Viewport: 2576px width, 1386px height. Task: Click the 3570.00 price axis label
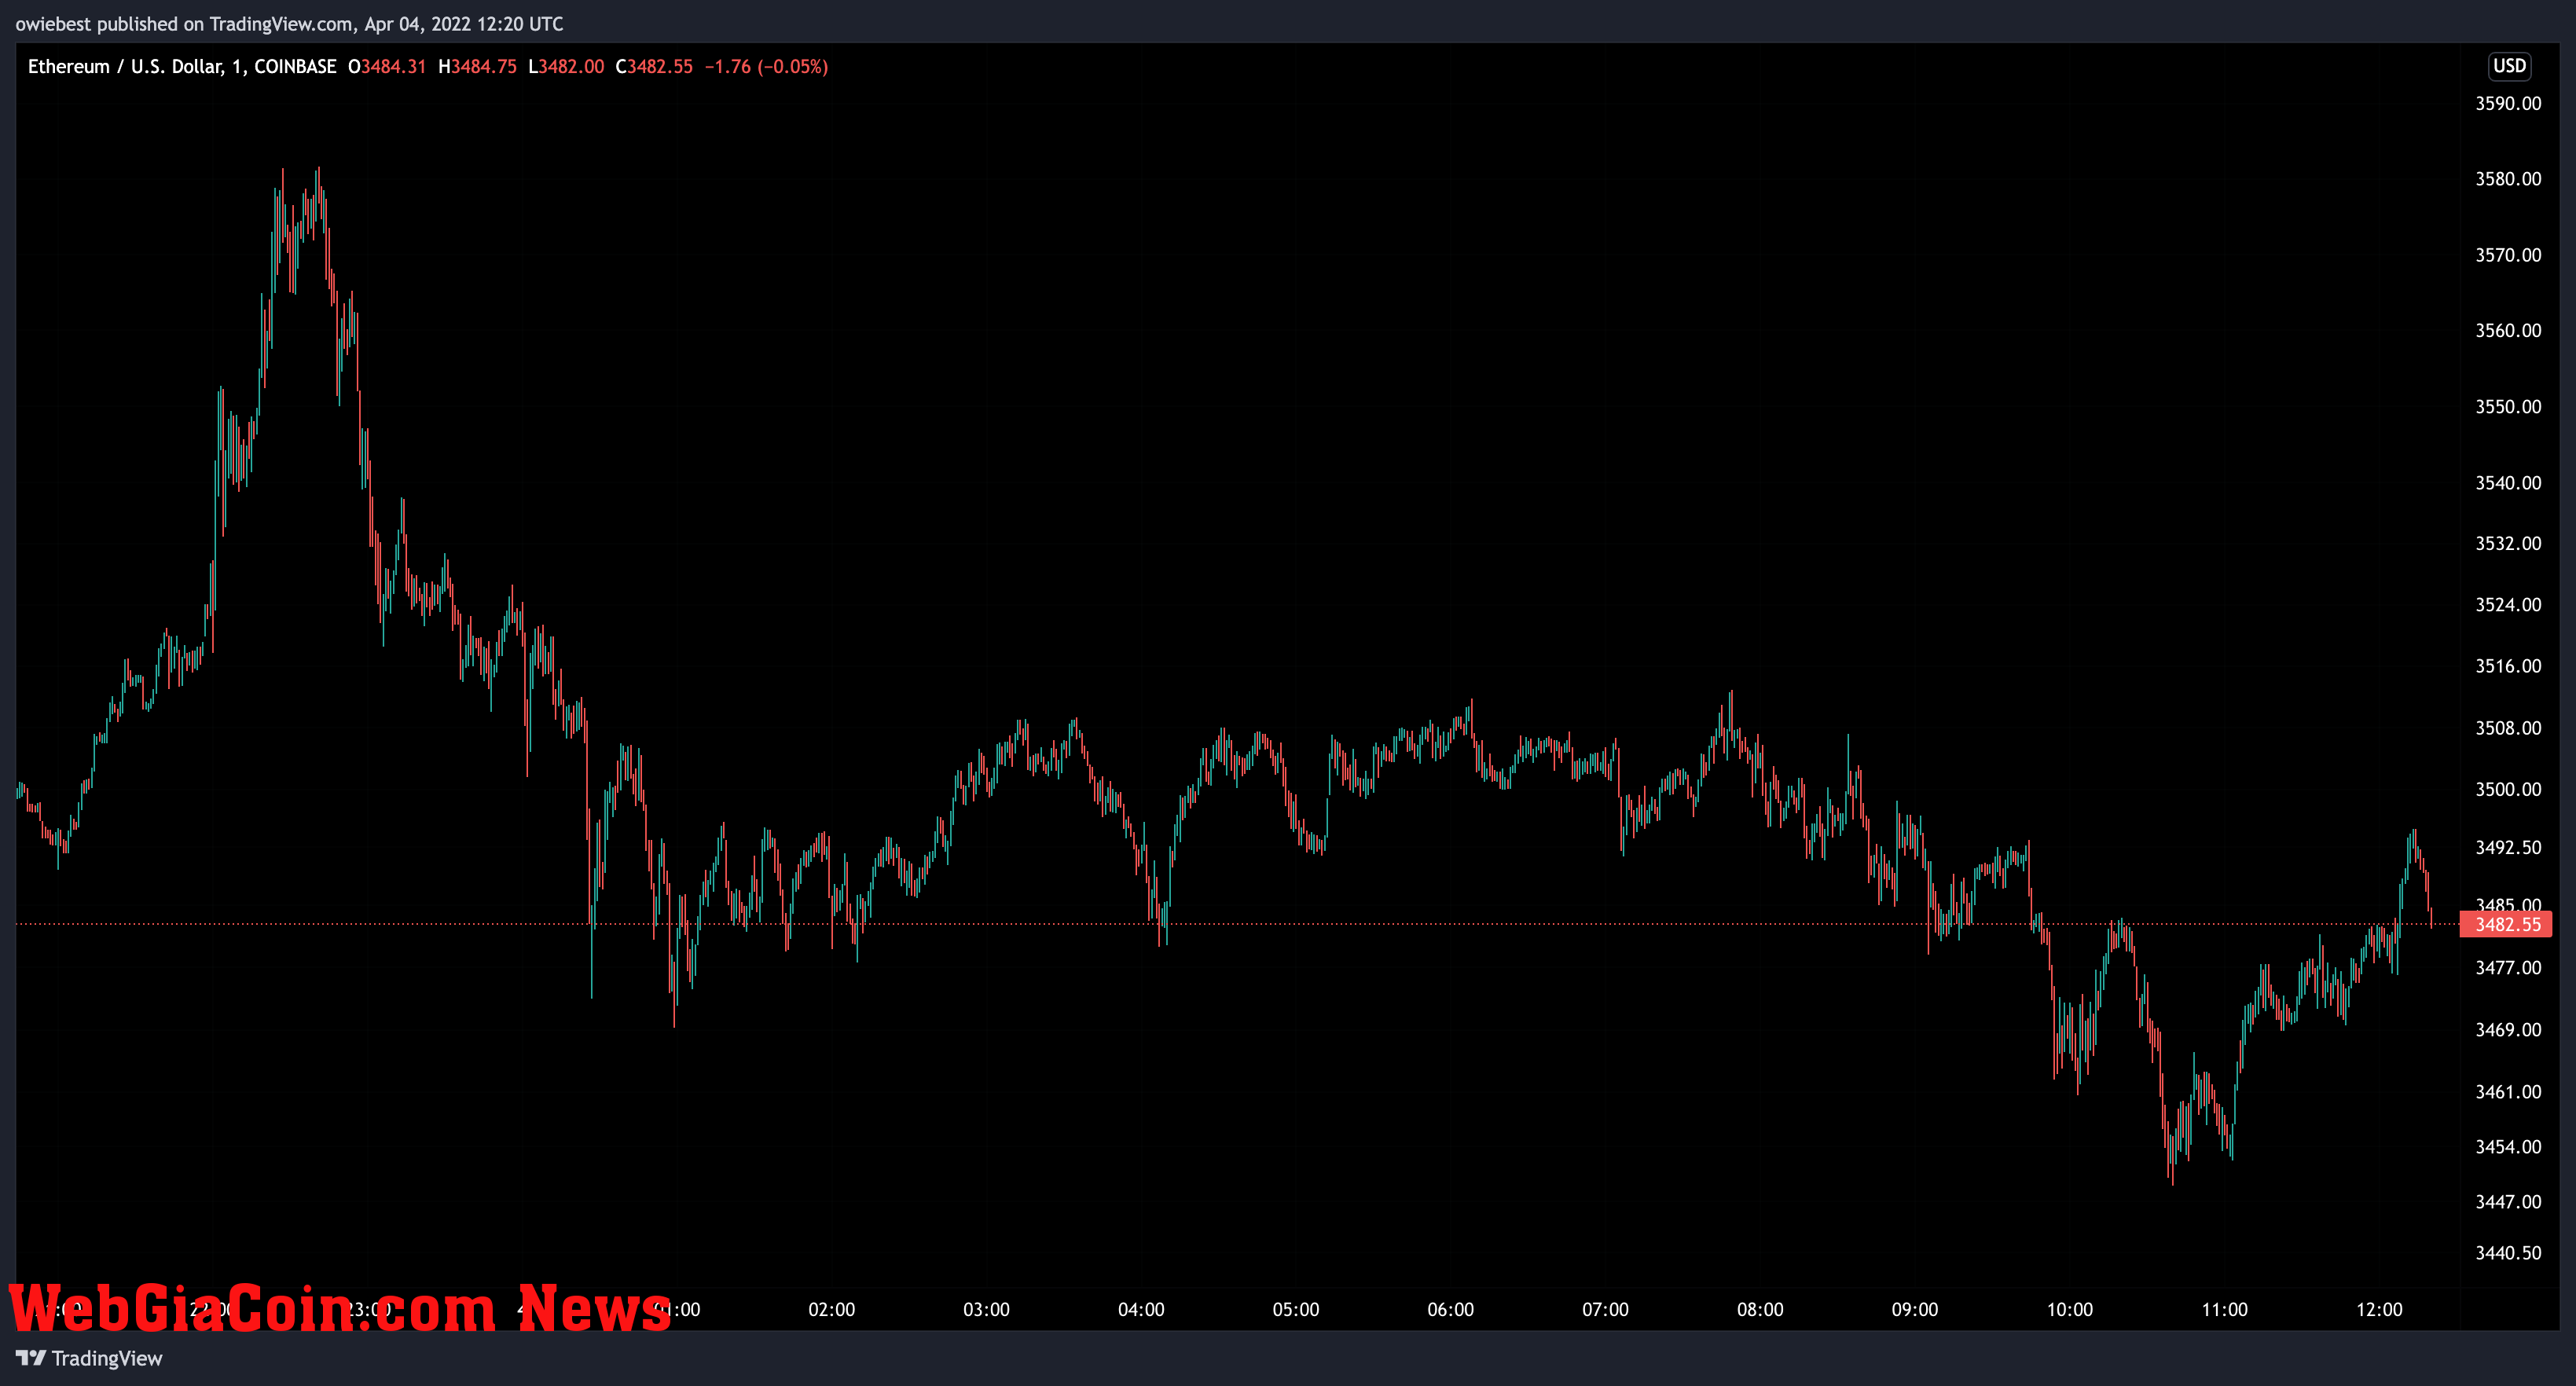pyautogui.click(x=2508, y=255)
